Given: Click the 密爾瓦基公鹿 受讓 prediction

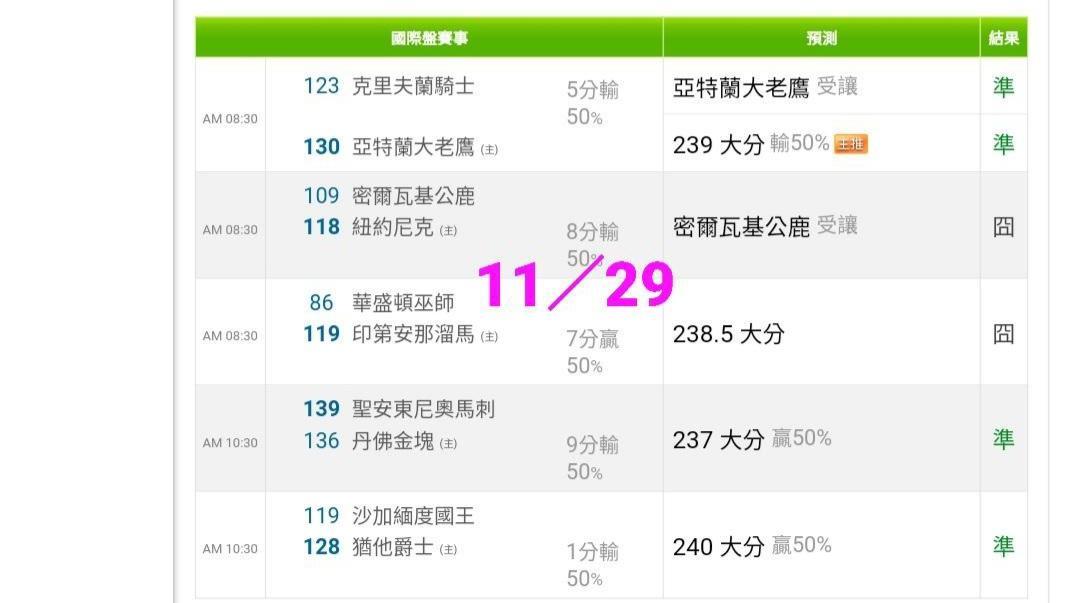Looking at the screenshot, I should (x=765, y=227).
